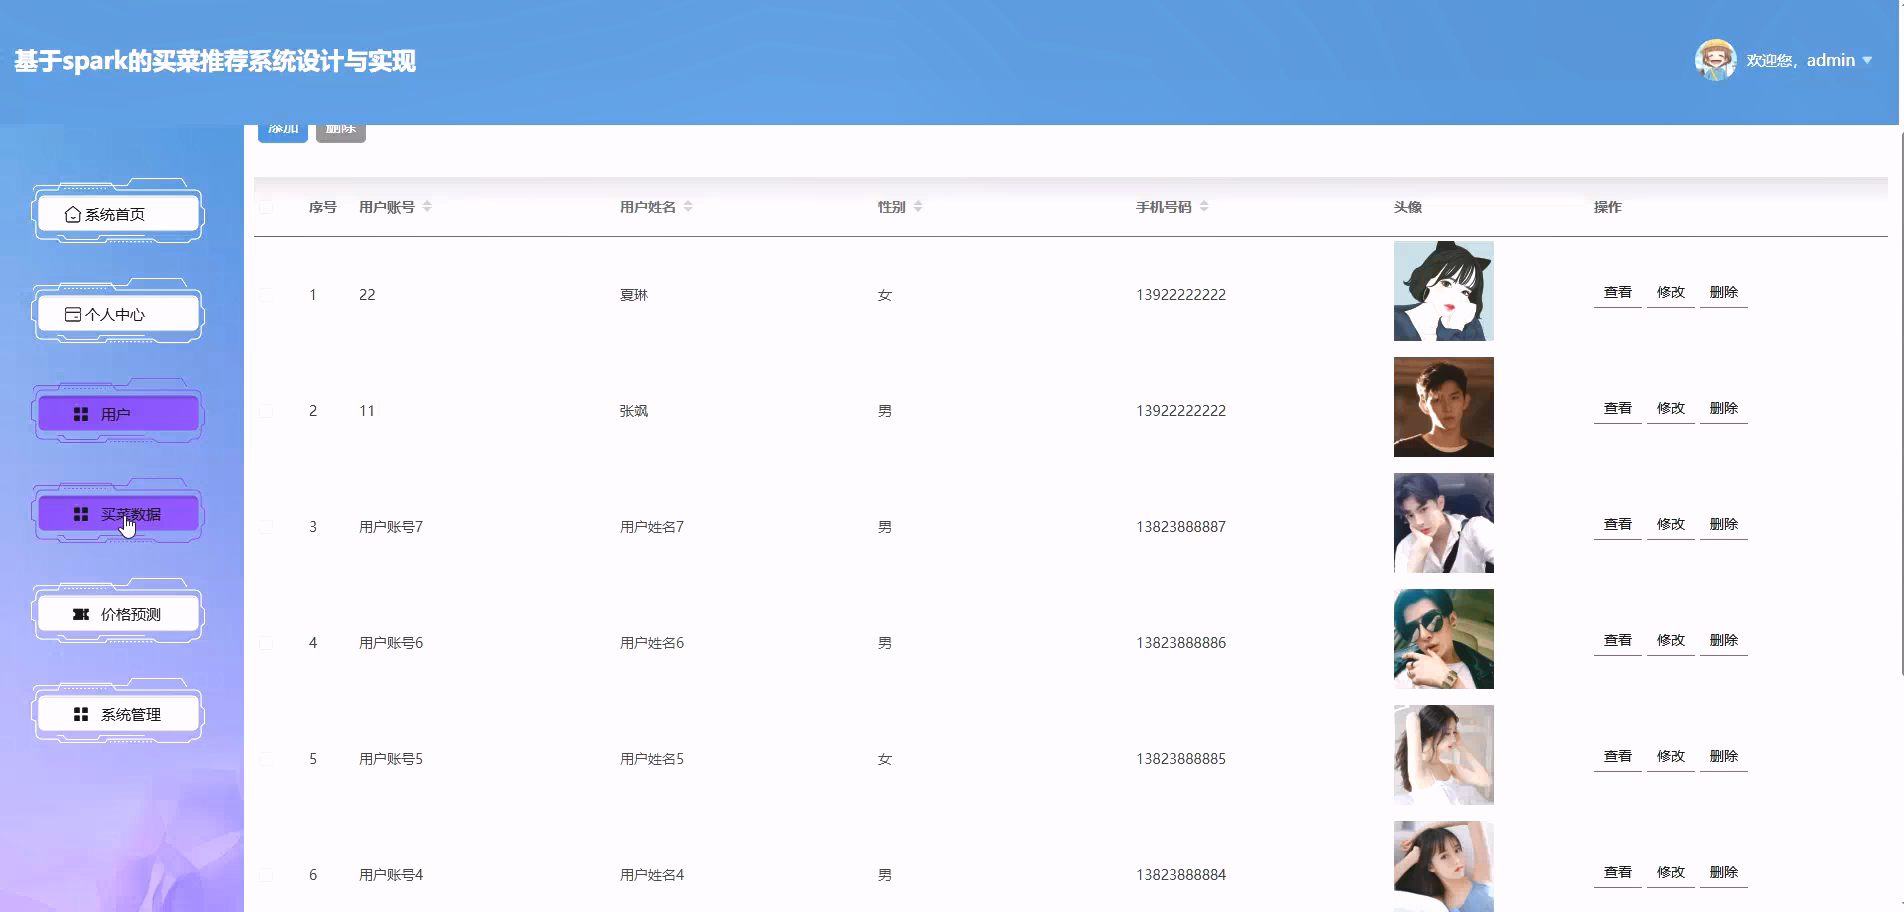View details of user 夏琳 with 查看
Screen dimensions: 1904x912
coord(1617,293)
